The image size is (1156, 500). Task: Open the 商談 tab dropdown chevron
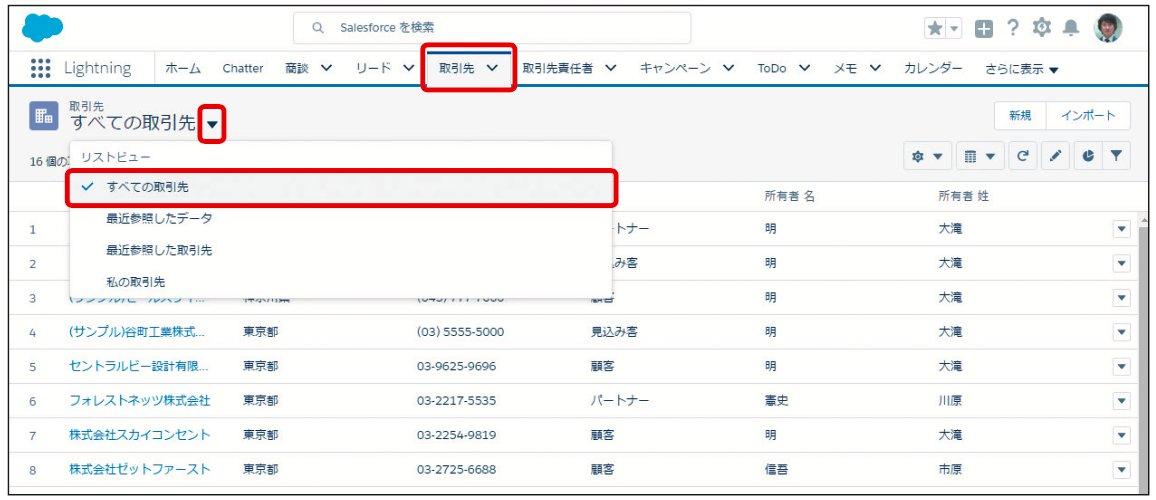coord(326,68)
